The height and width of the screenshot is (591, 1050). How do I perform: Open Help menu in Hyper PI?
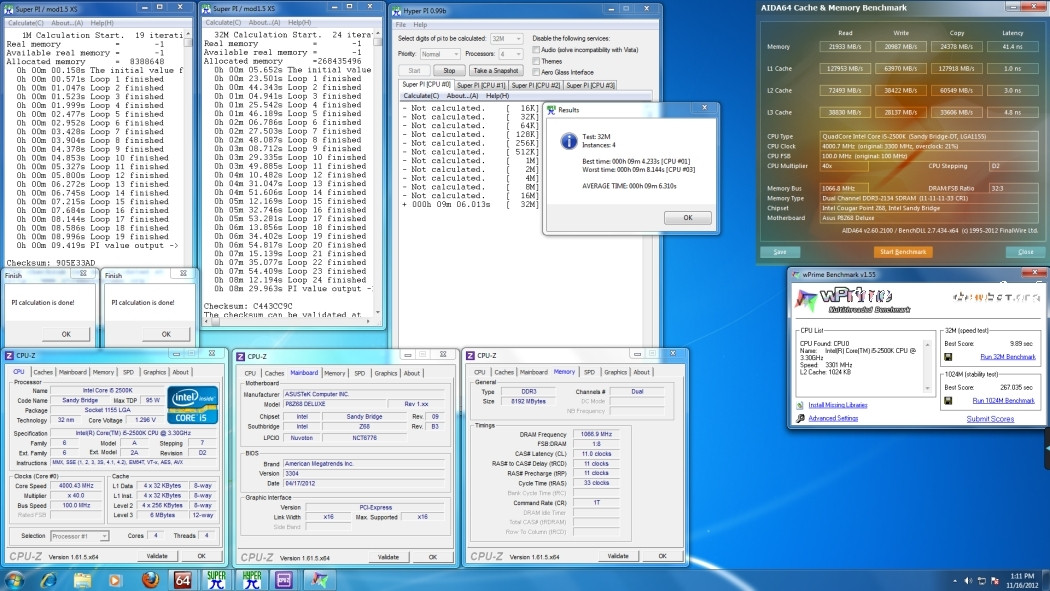tap(421, 25)
